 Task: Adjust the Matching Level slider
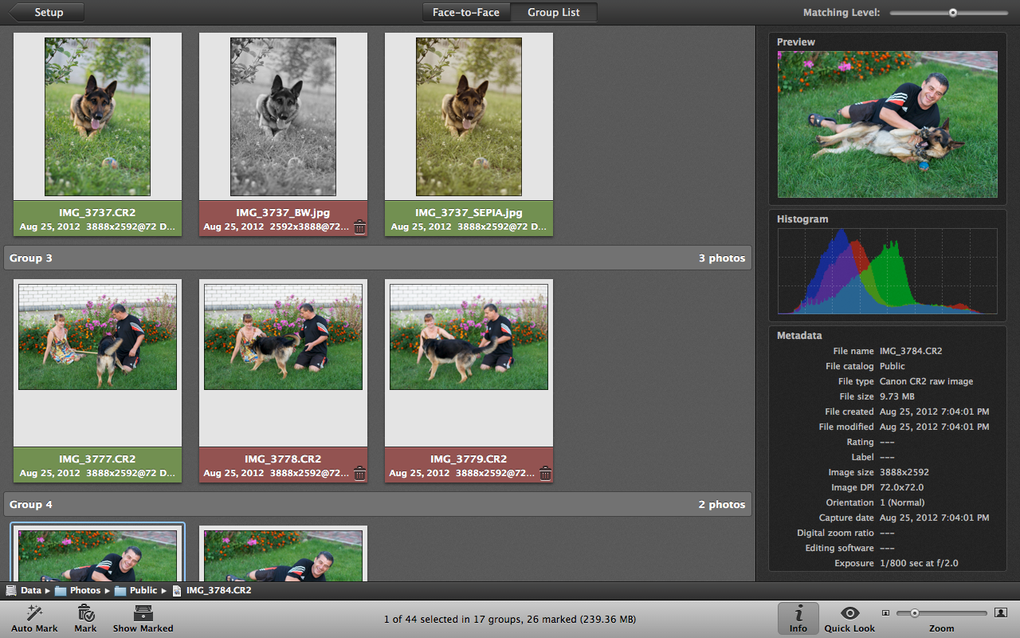pos(952,12)
